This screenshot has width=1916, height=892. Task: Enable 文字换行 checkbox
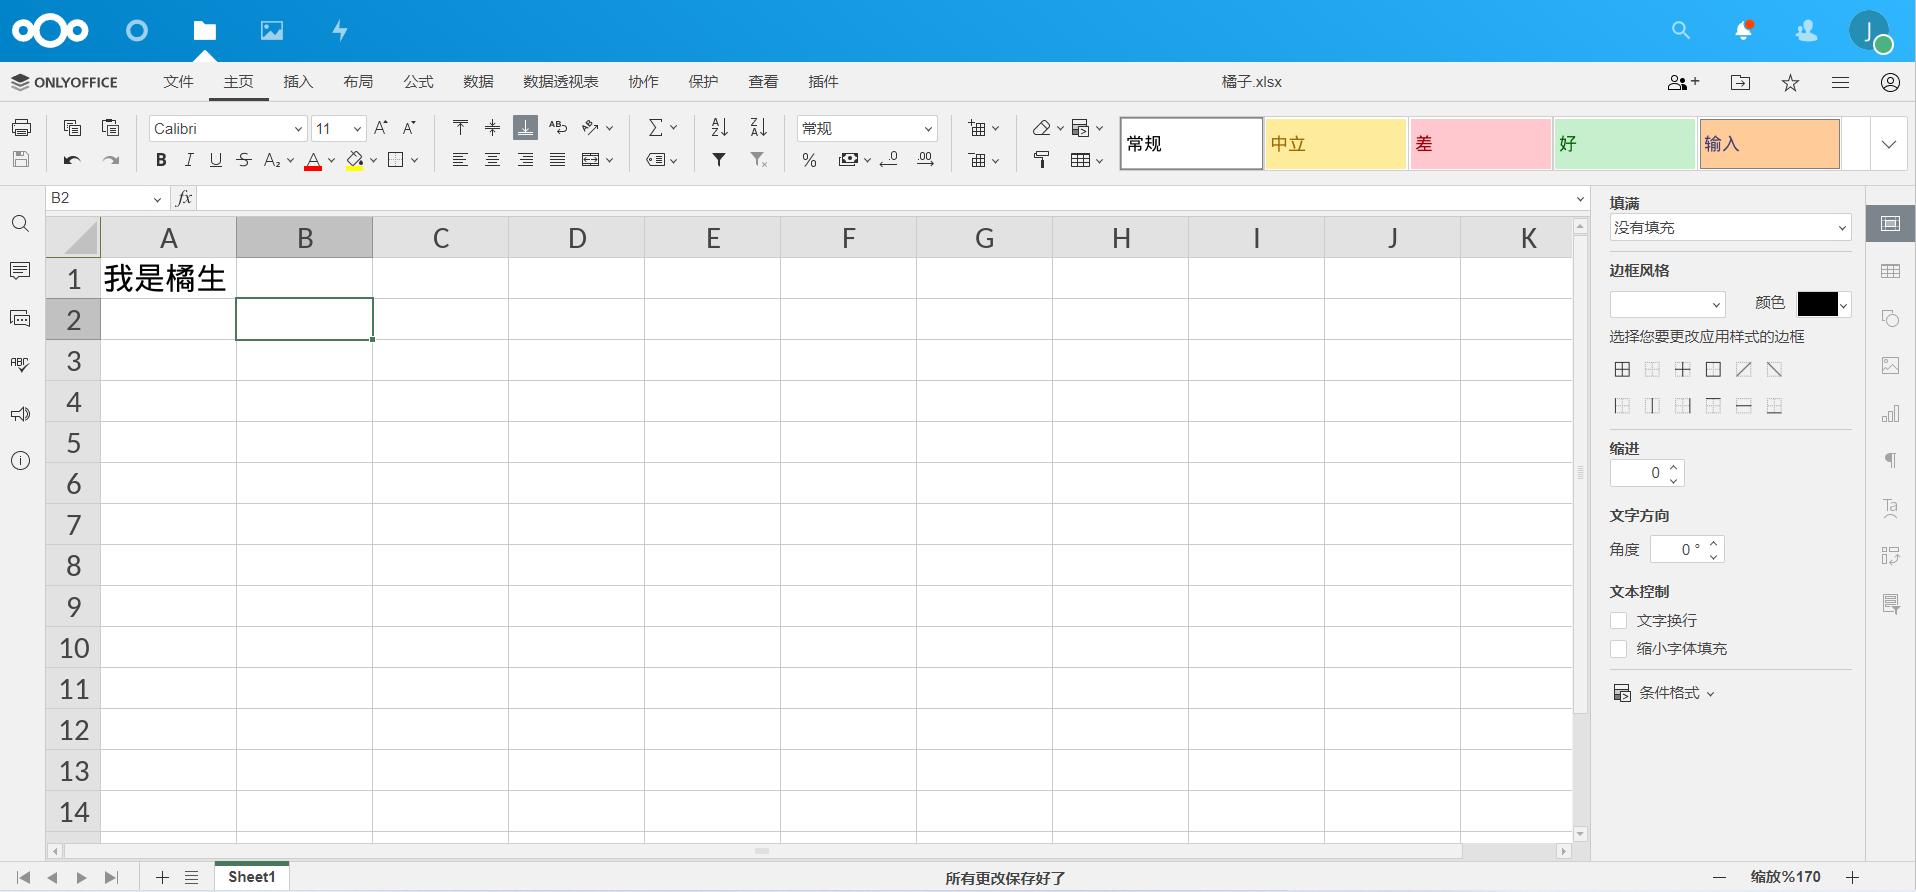click(1618, 621)
